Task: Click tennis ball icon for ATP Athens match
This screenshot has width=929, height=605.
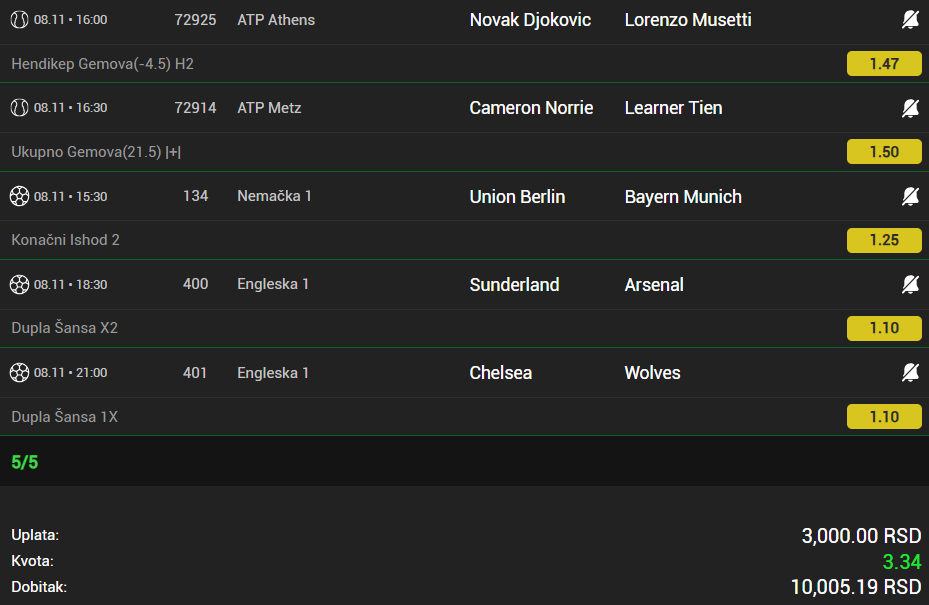Action: pos(19,20)
